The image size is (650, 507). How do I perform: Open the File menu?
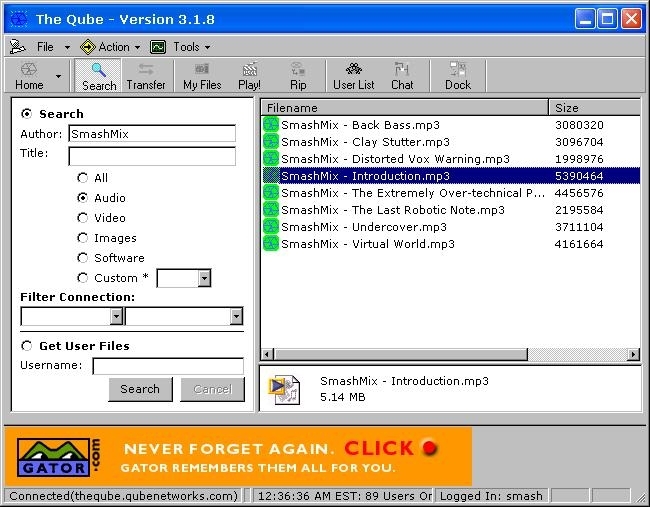(45, 47)
